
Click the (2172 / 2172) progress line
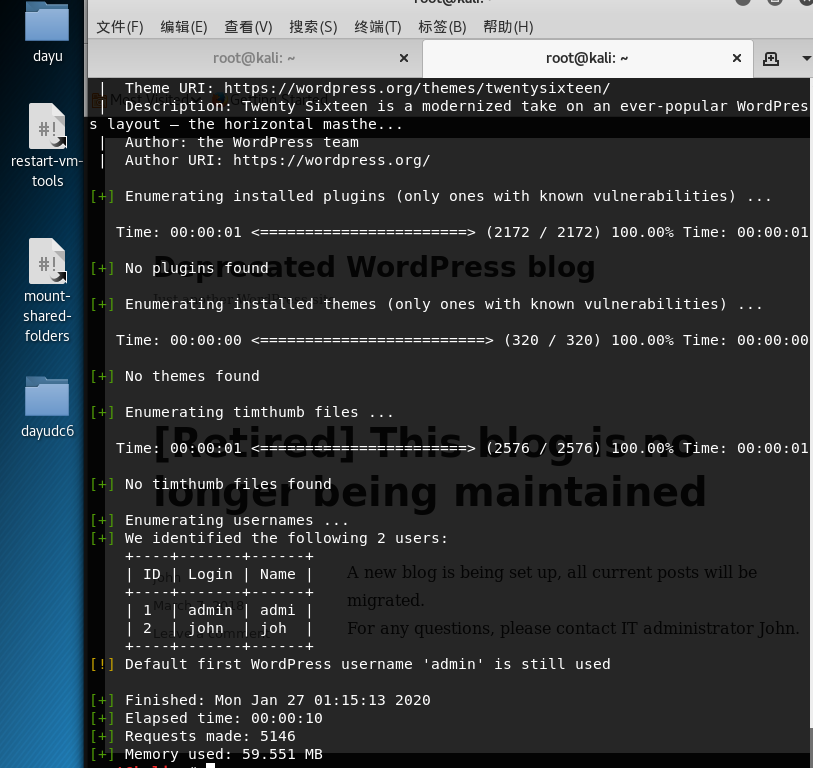[x=462, y=232]
